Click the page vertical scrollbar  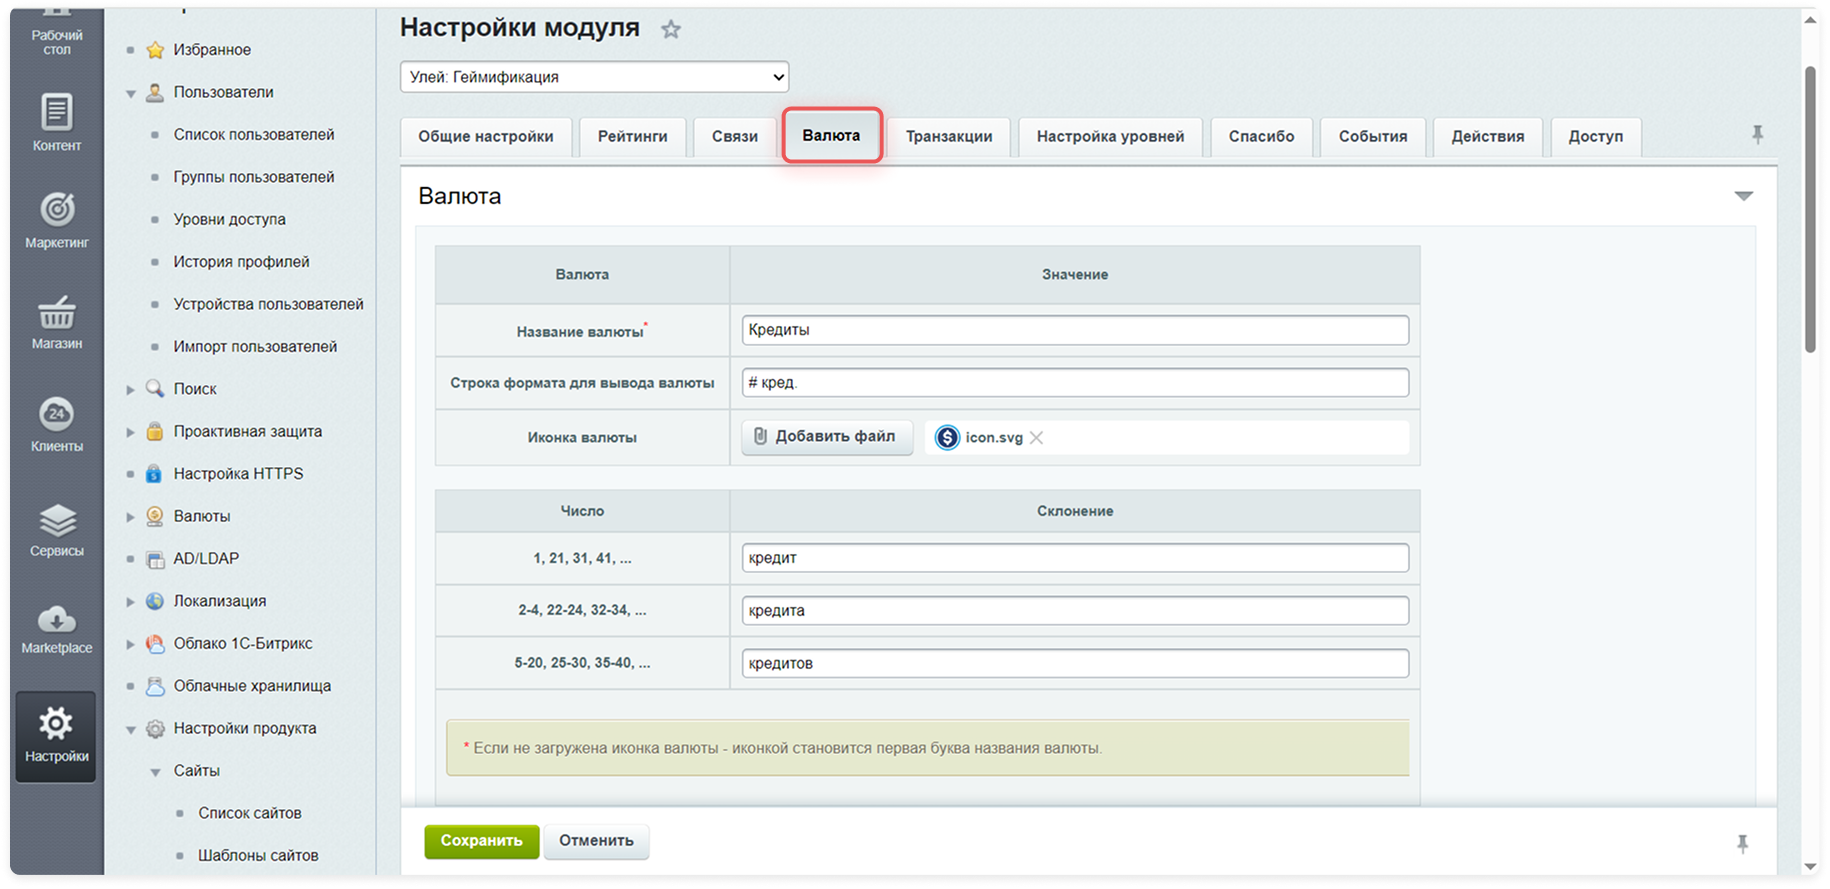1810,210
